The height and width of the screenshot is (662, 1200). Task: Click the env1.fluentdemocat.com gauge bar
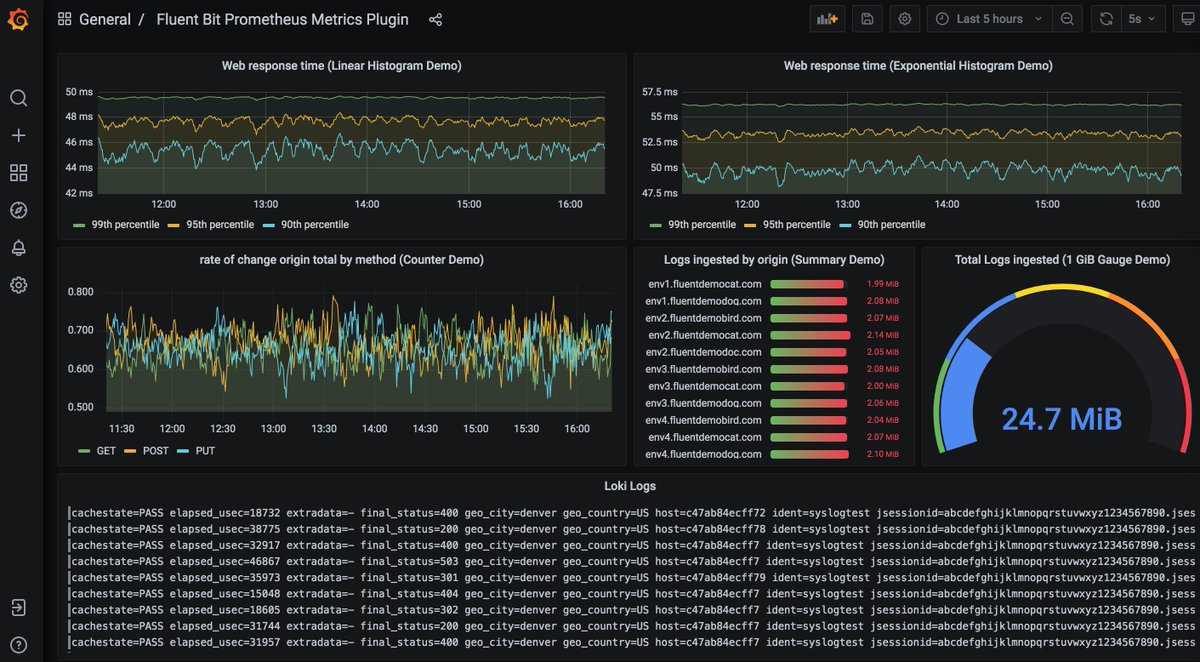click(x=808, y=284)
